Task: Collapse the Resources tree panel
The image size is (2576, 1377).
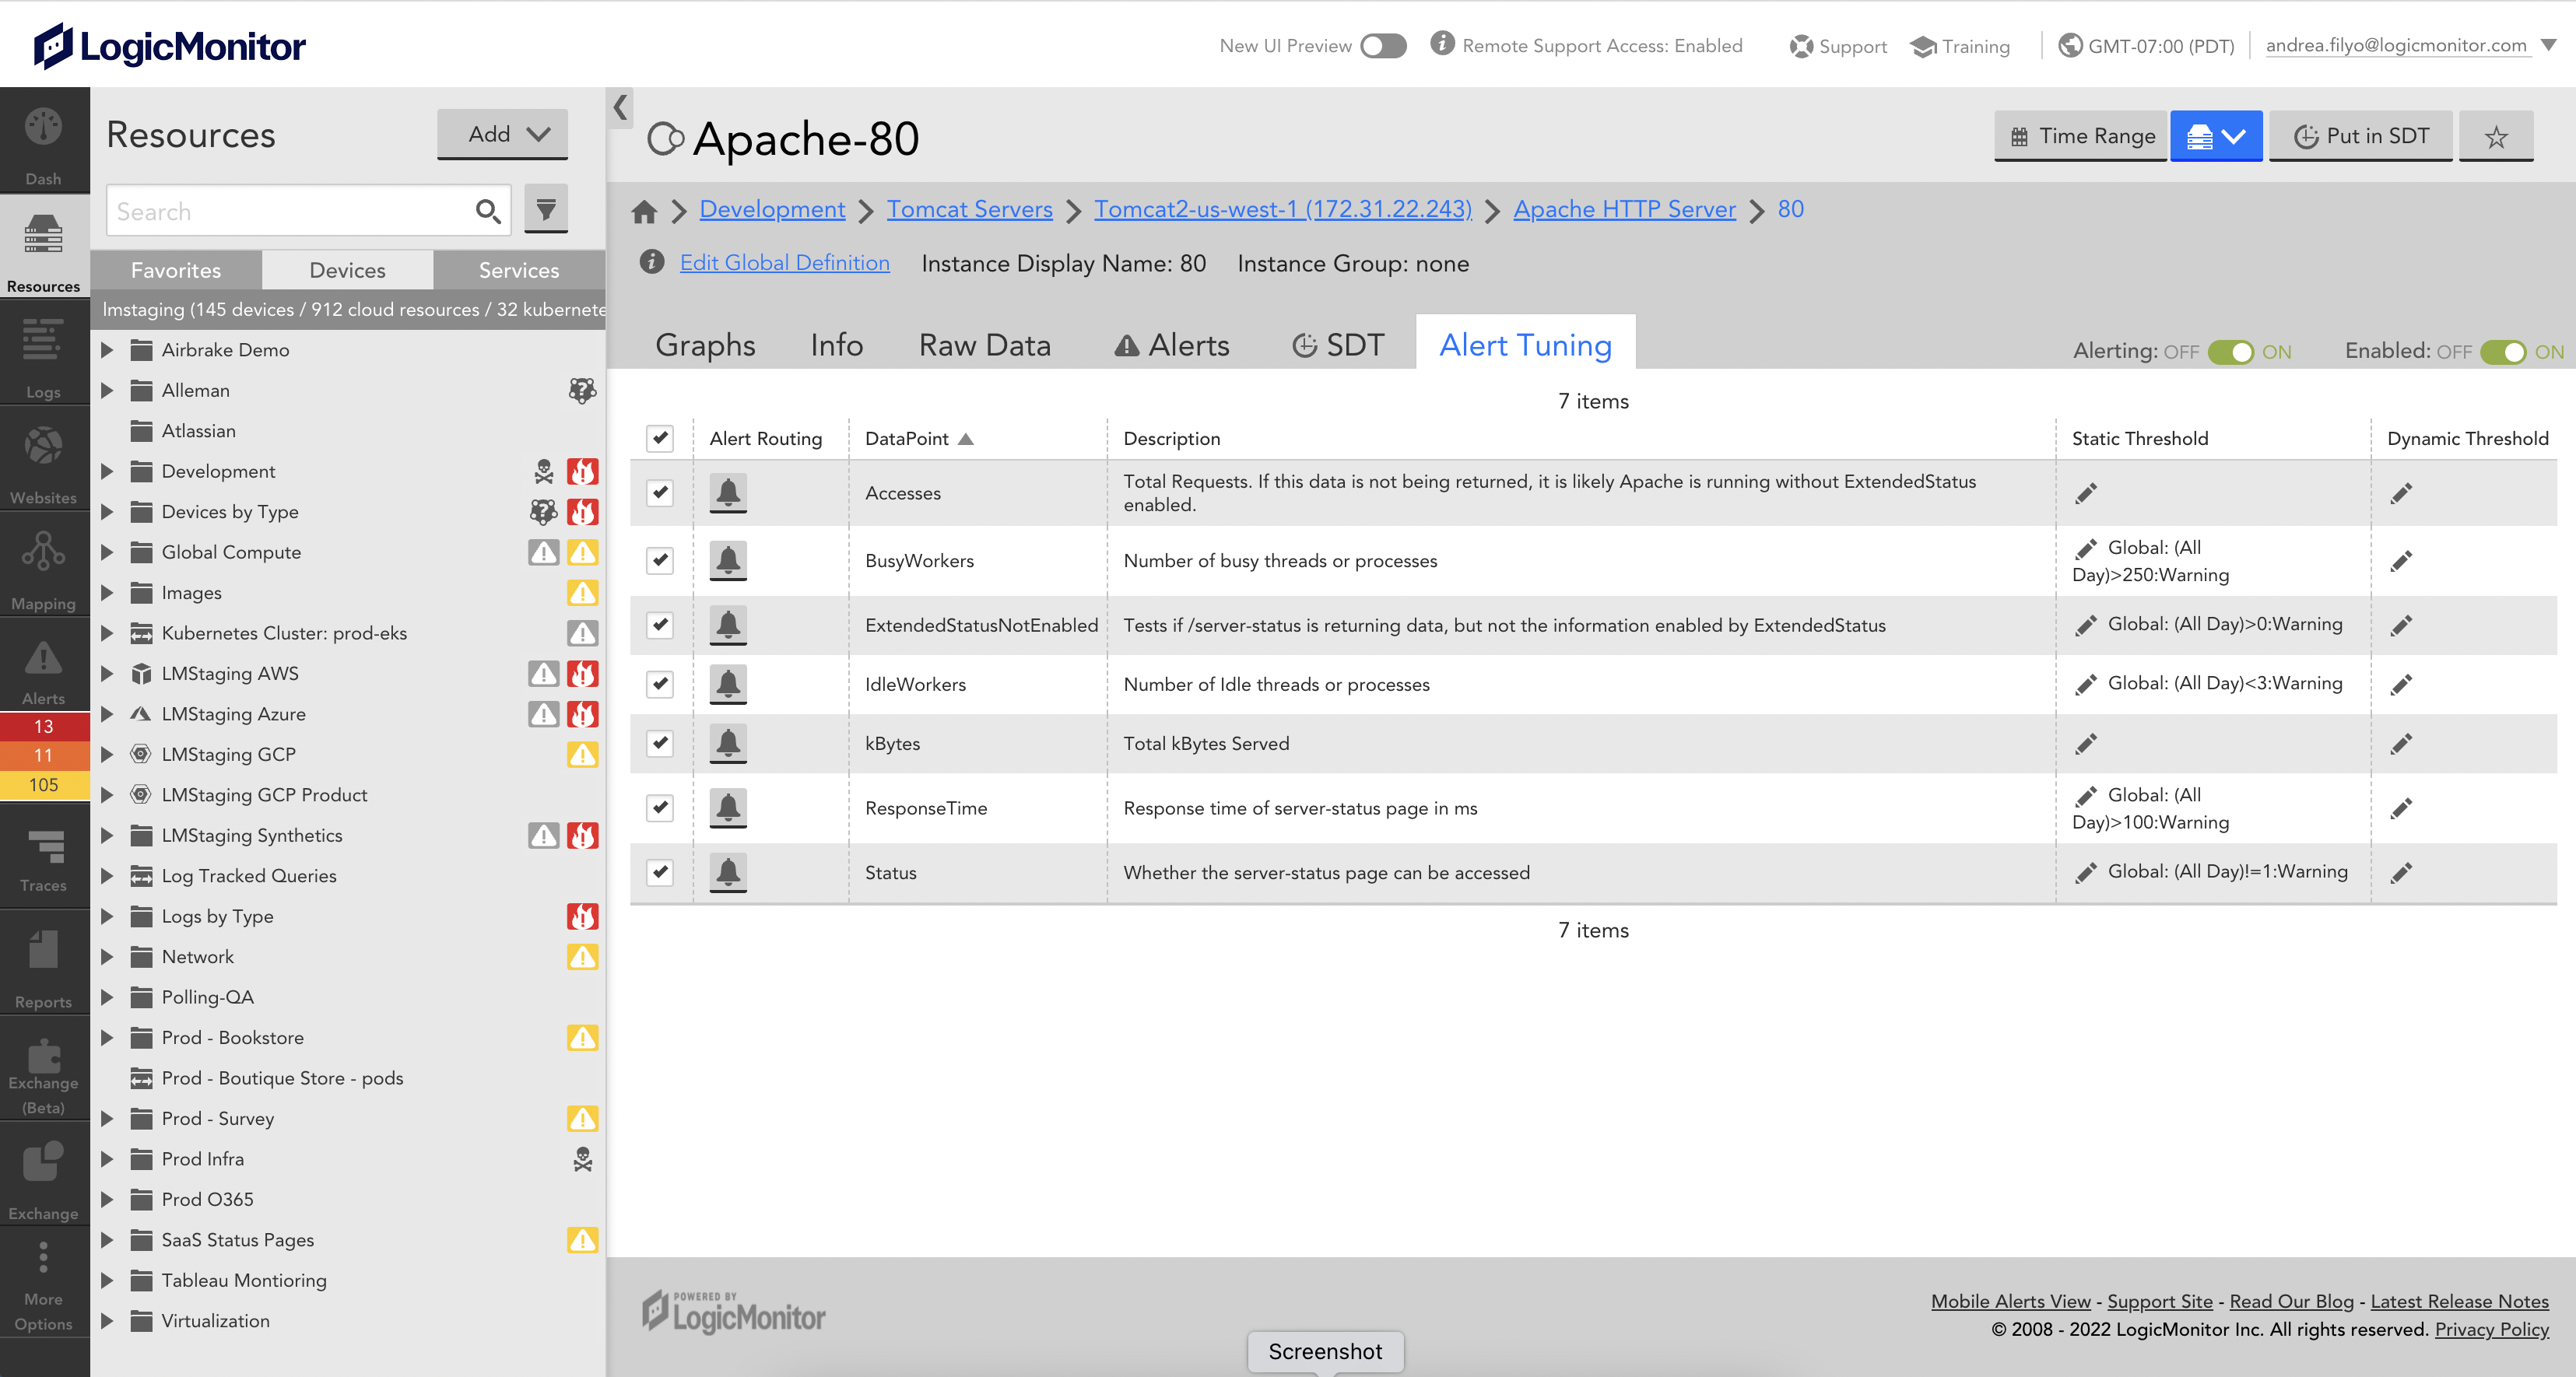Action: [620, 107]
